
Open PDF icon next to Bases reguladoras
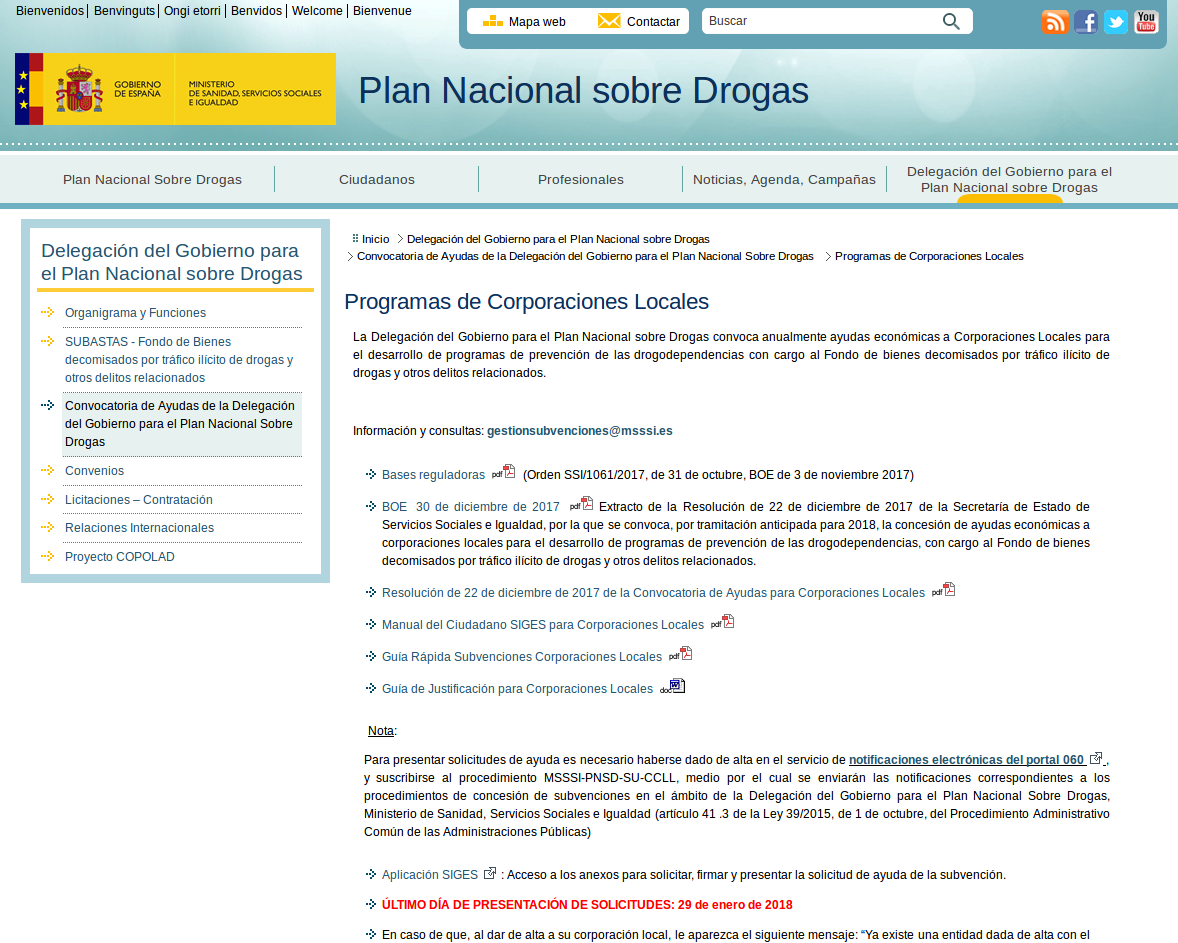504,472
